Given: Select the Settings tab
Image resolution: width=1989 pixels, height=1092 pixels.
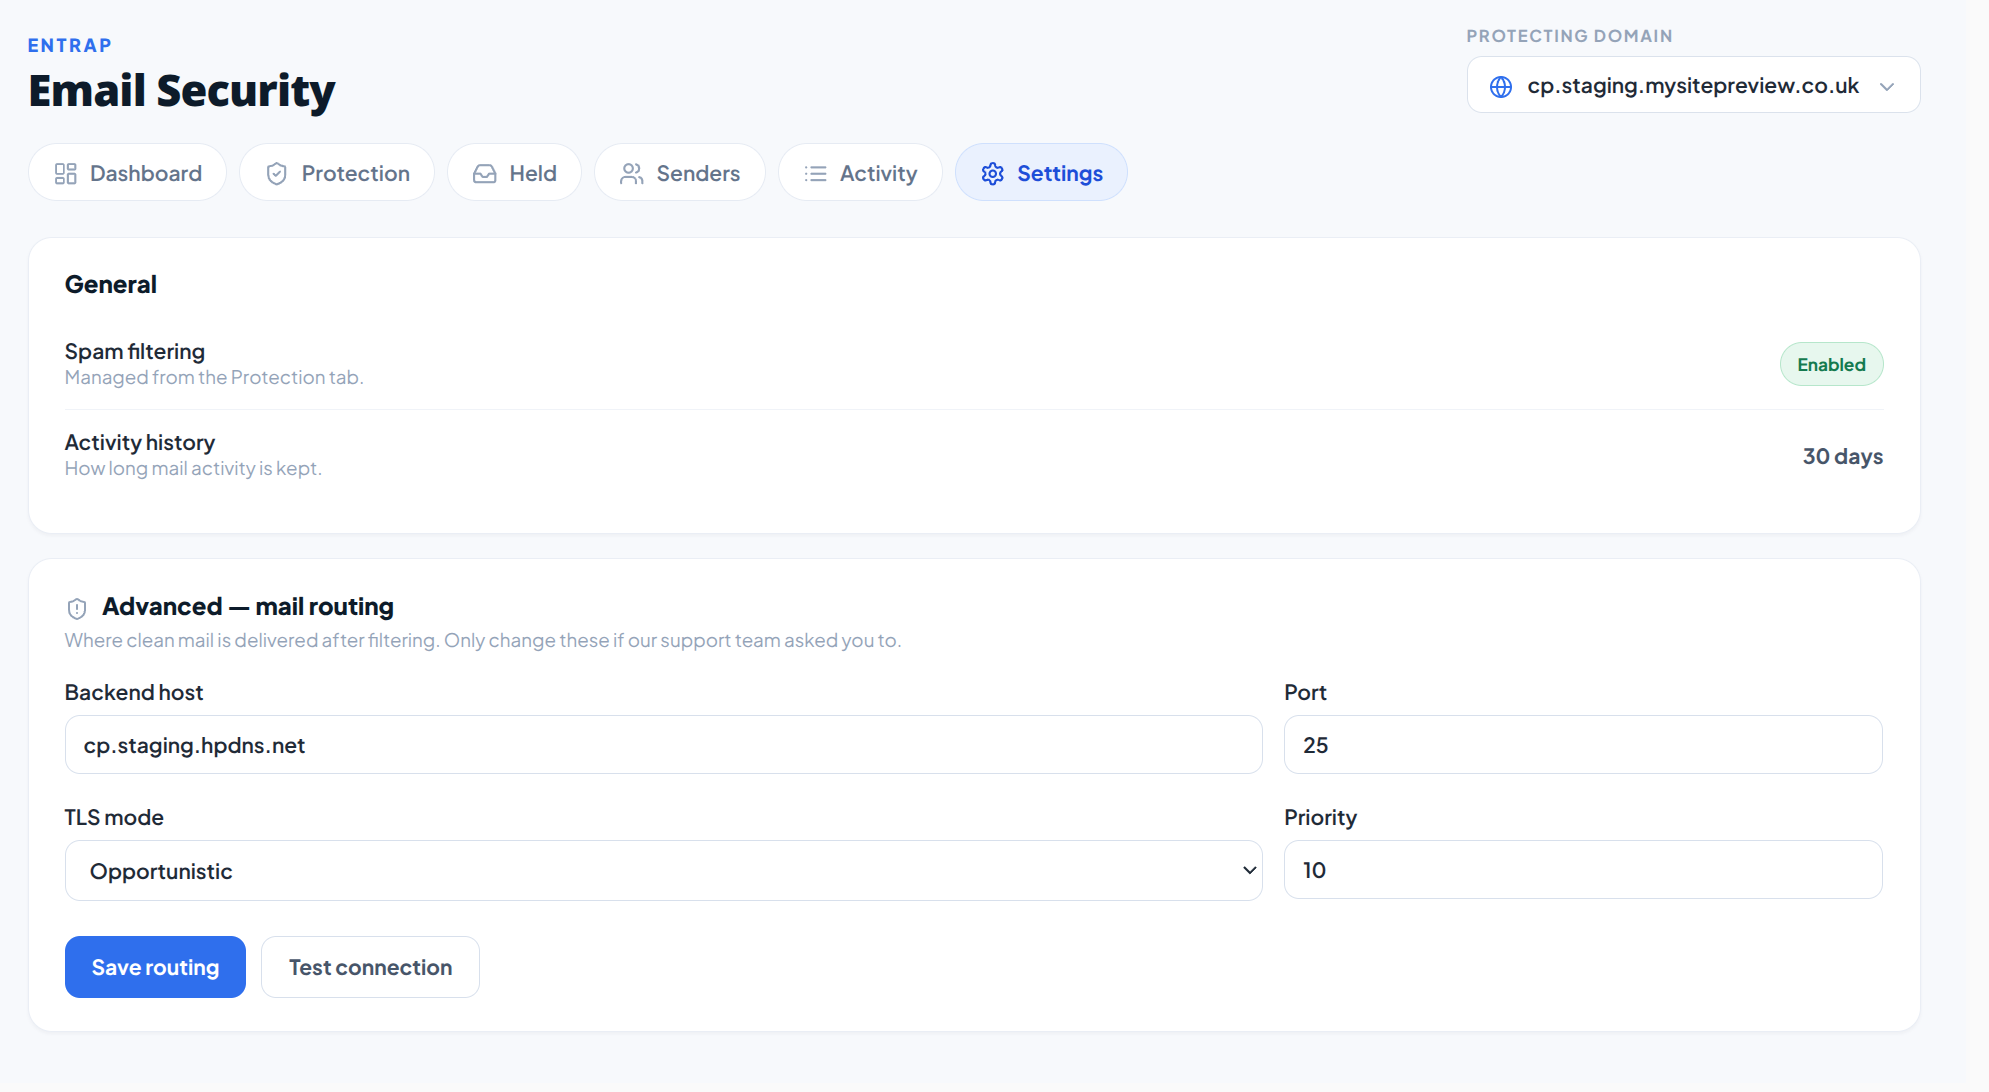Looking at the screenshot, I should pos(1041,173).
